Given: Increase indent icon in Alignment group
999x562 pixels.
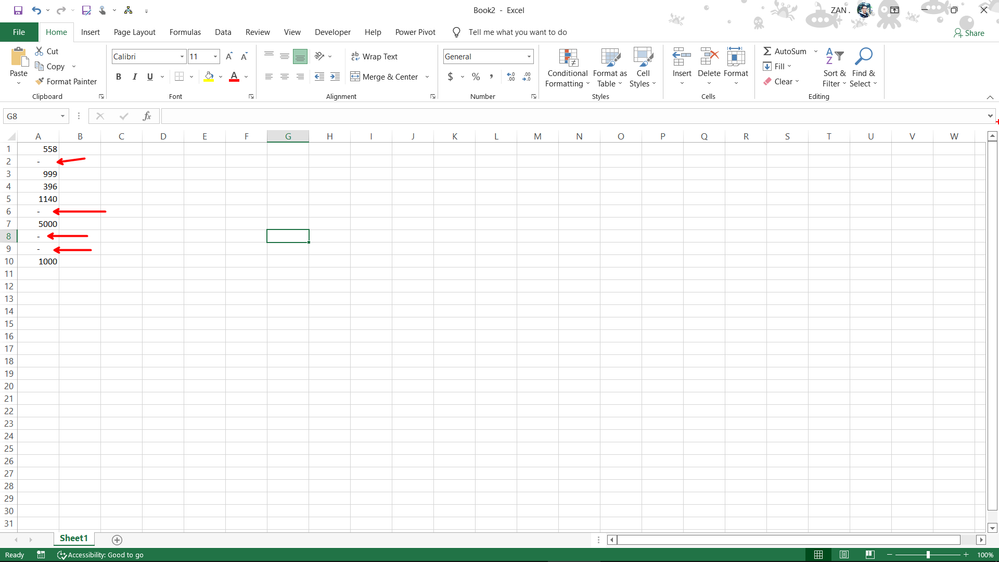Looking at the screenshot, I should click(334, 76).
